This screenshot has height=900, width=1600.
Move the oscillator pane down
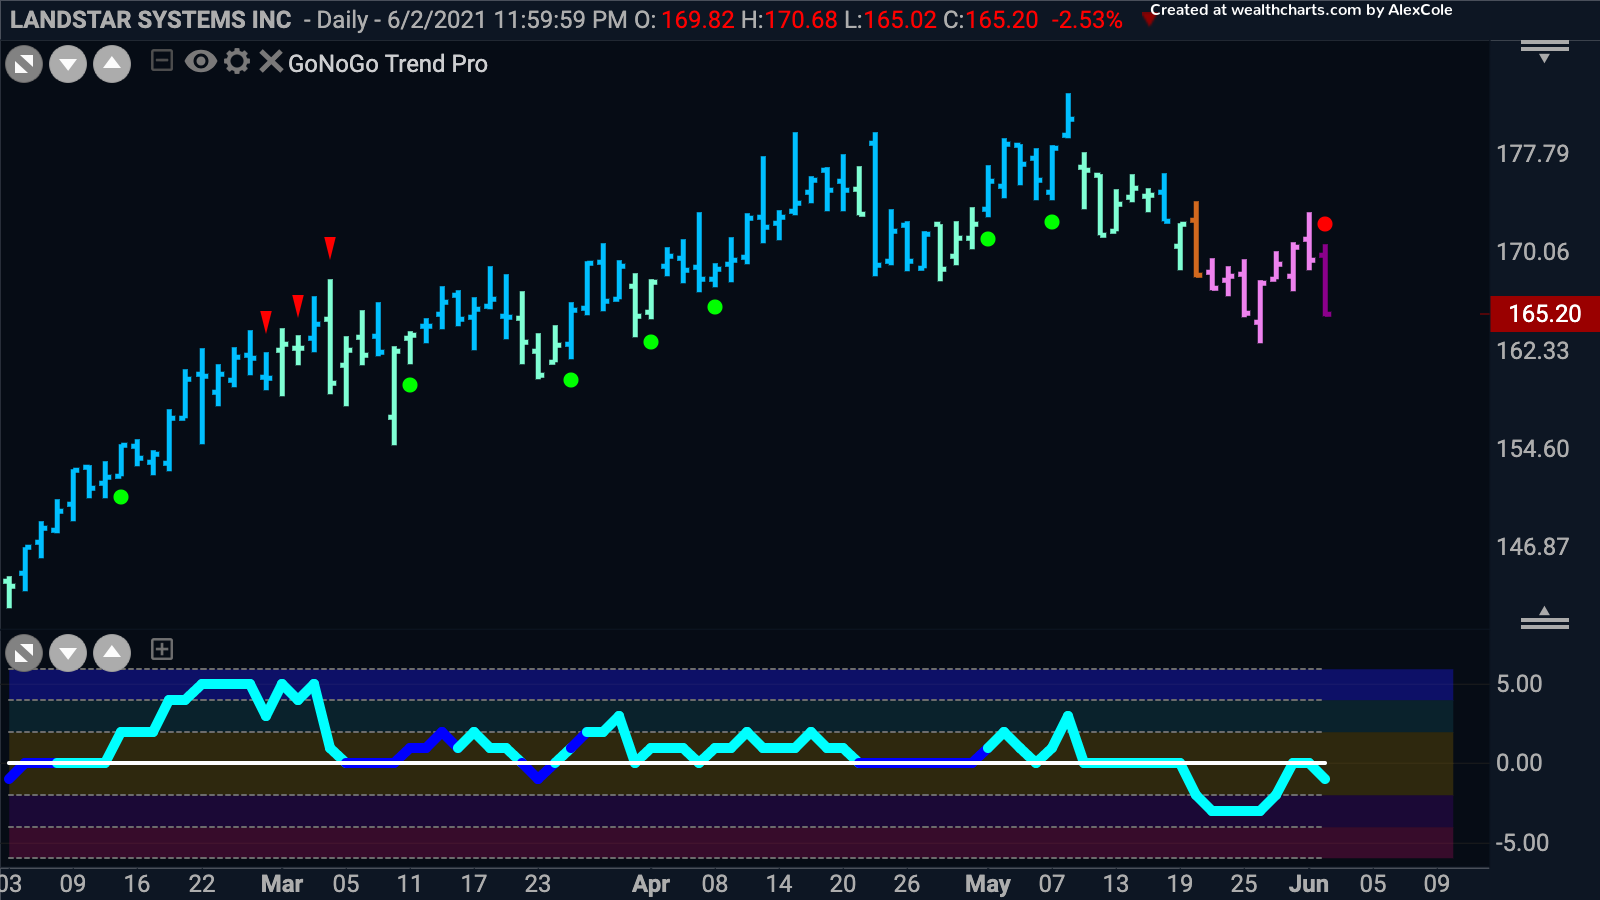click(x=68, y=654)
